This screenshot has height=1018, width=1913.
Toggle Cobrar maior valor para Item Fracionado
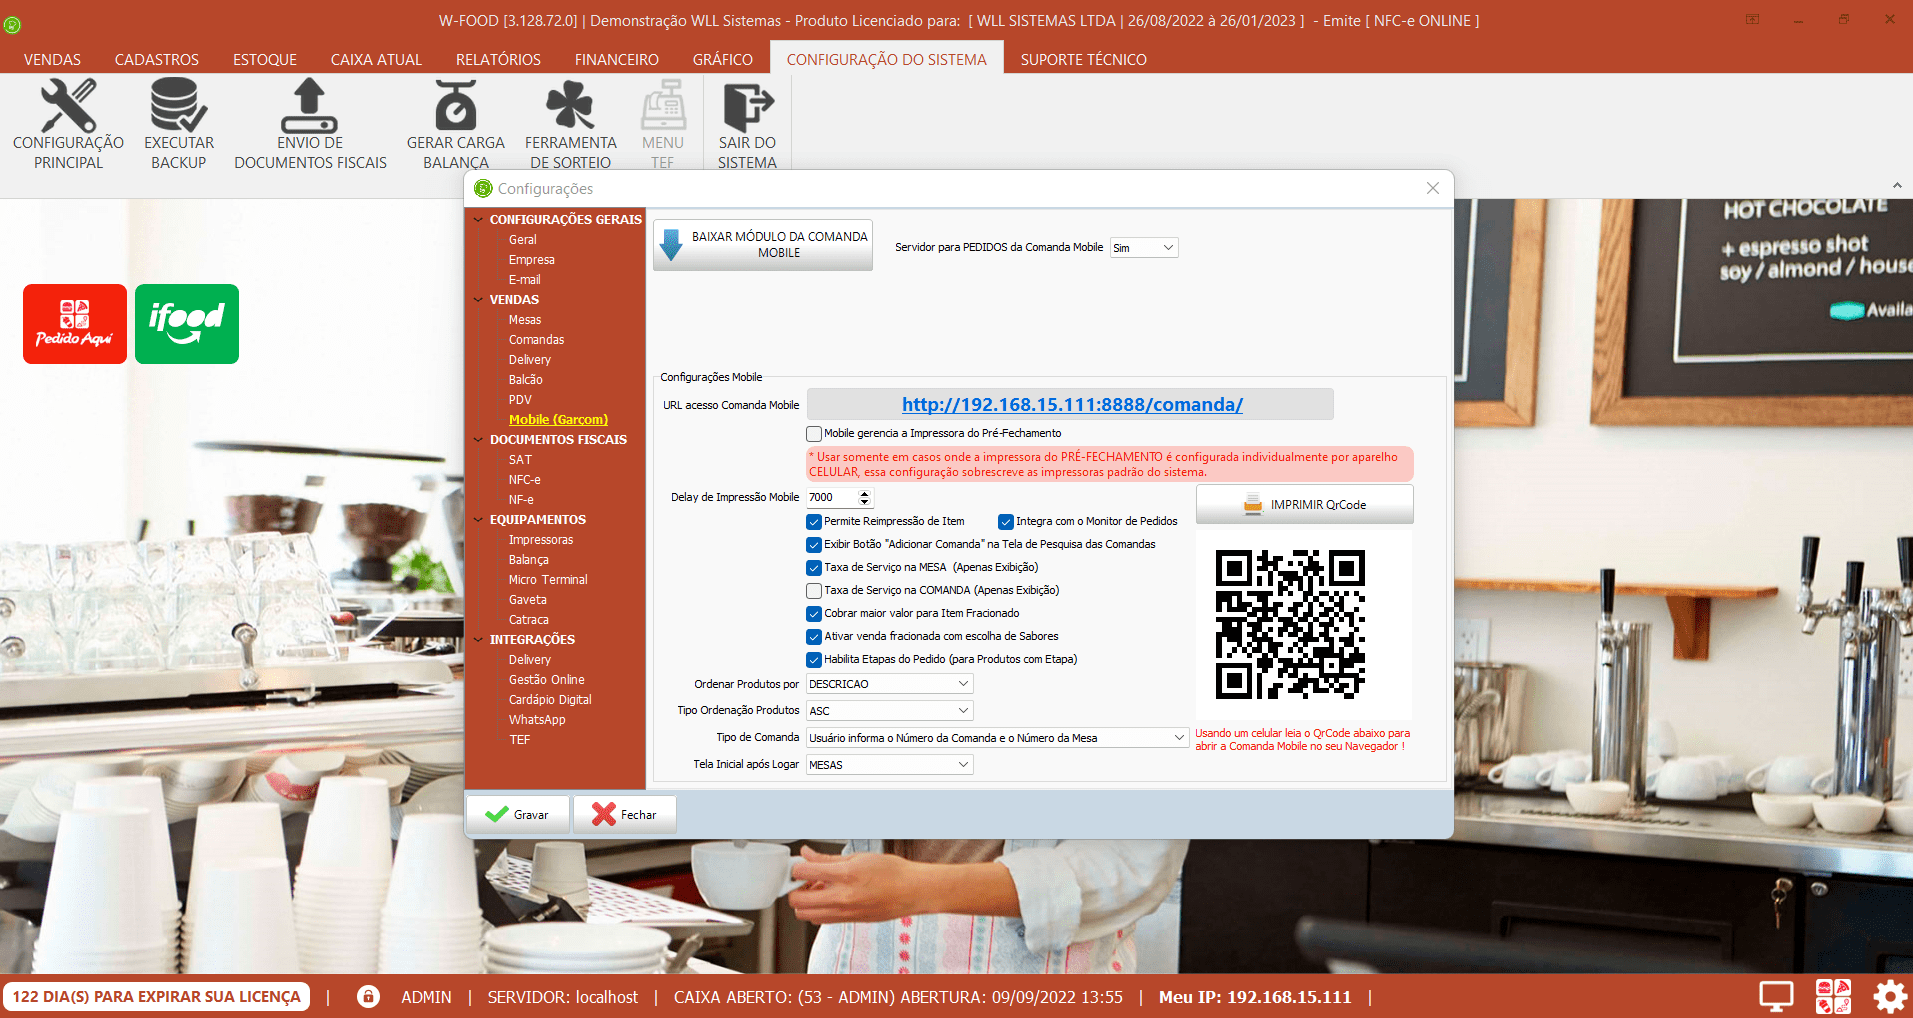click(814, 614)
